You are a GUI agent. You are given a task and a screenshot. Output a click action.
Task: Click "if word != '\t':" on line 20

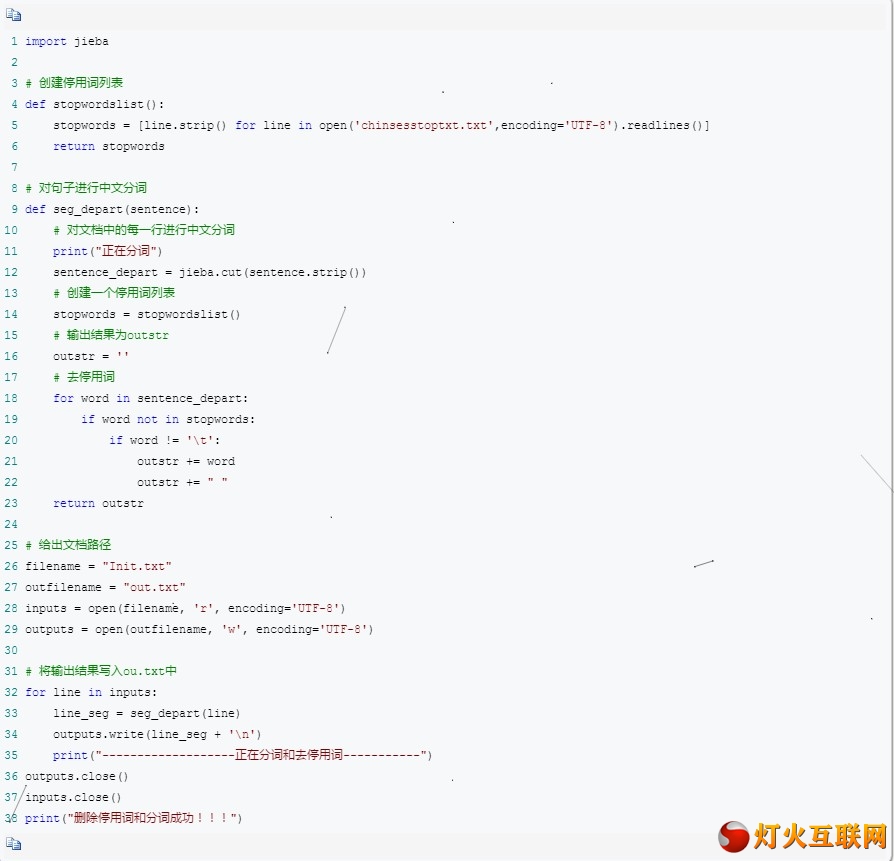coord(165,440)
